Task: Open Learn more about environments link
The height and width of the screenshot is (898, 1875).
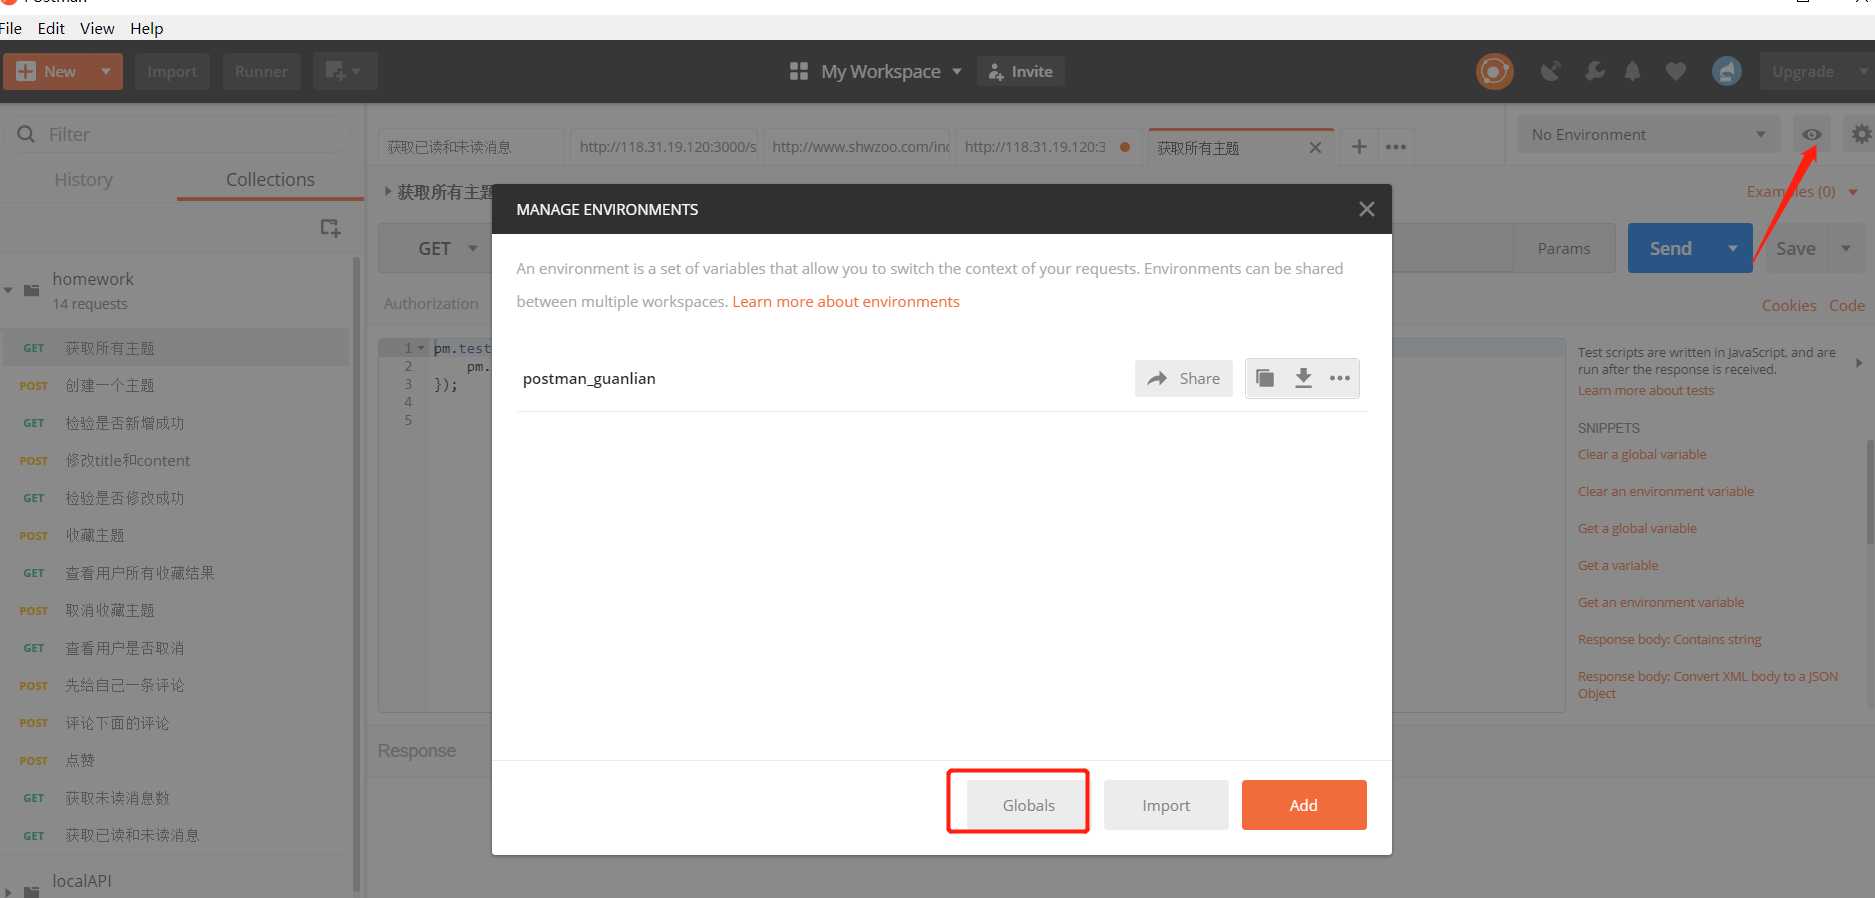Action: pos(845,301)
